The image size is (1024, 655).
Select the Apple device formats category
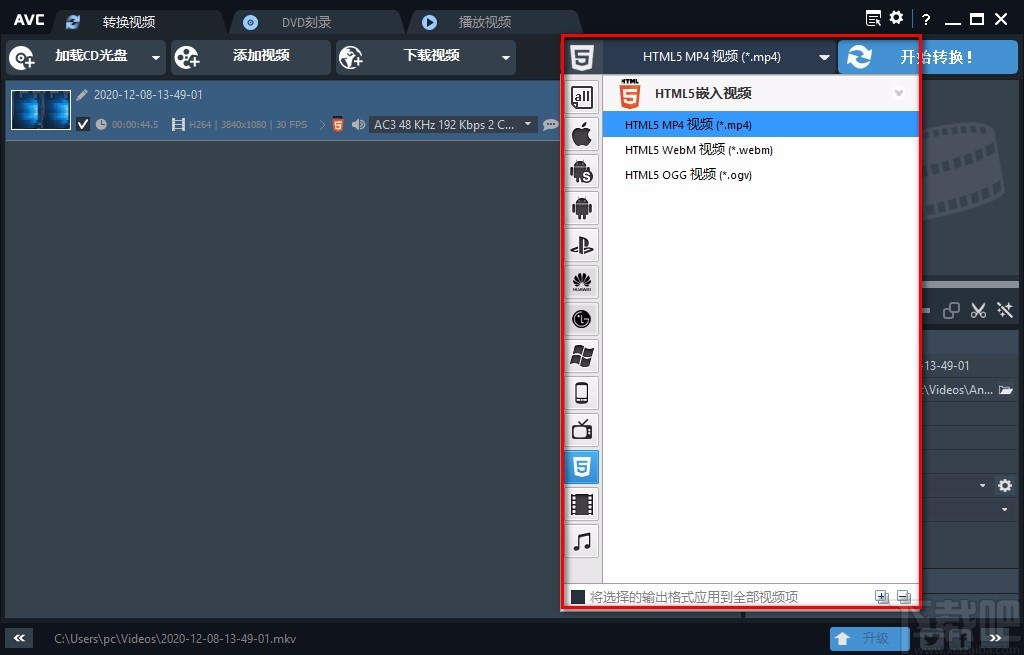coord(582,133)
